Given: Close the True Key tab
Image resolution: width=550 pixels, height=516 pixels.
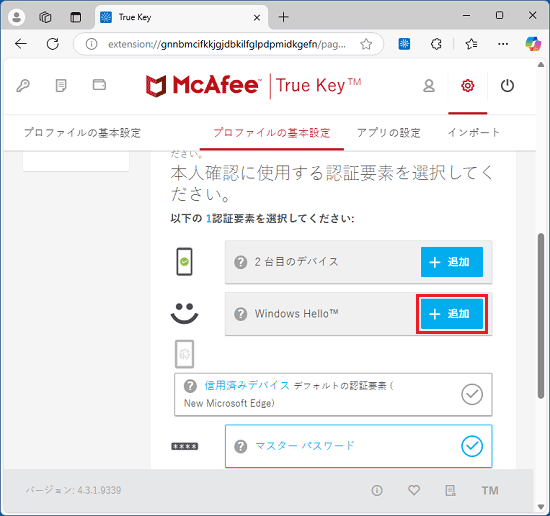Looking at the screenshot, I should [x=257, y=17].
